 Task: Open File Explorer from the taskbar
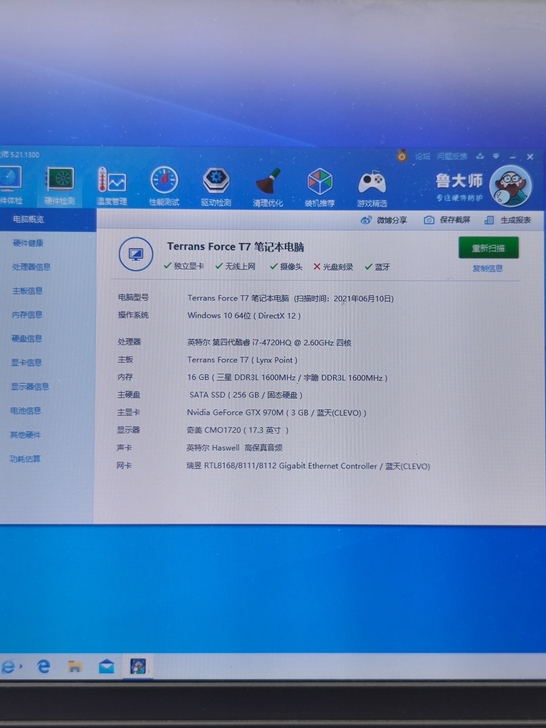point(75,667)
